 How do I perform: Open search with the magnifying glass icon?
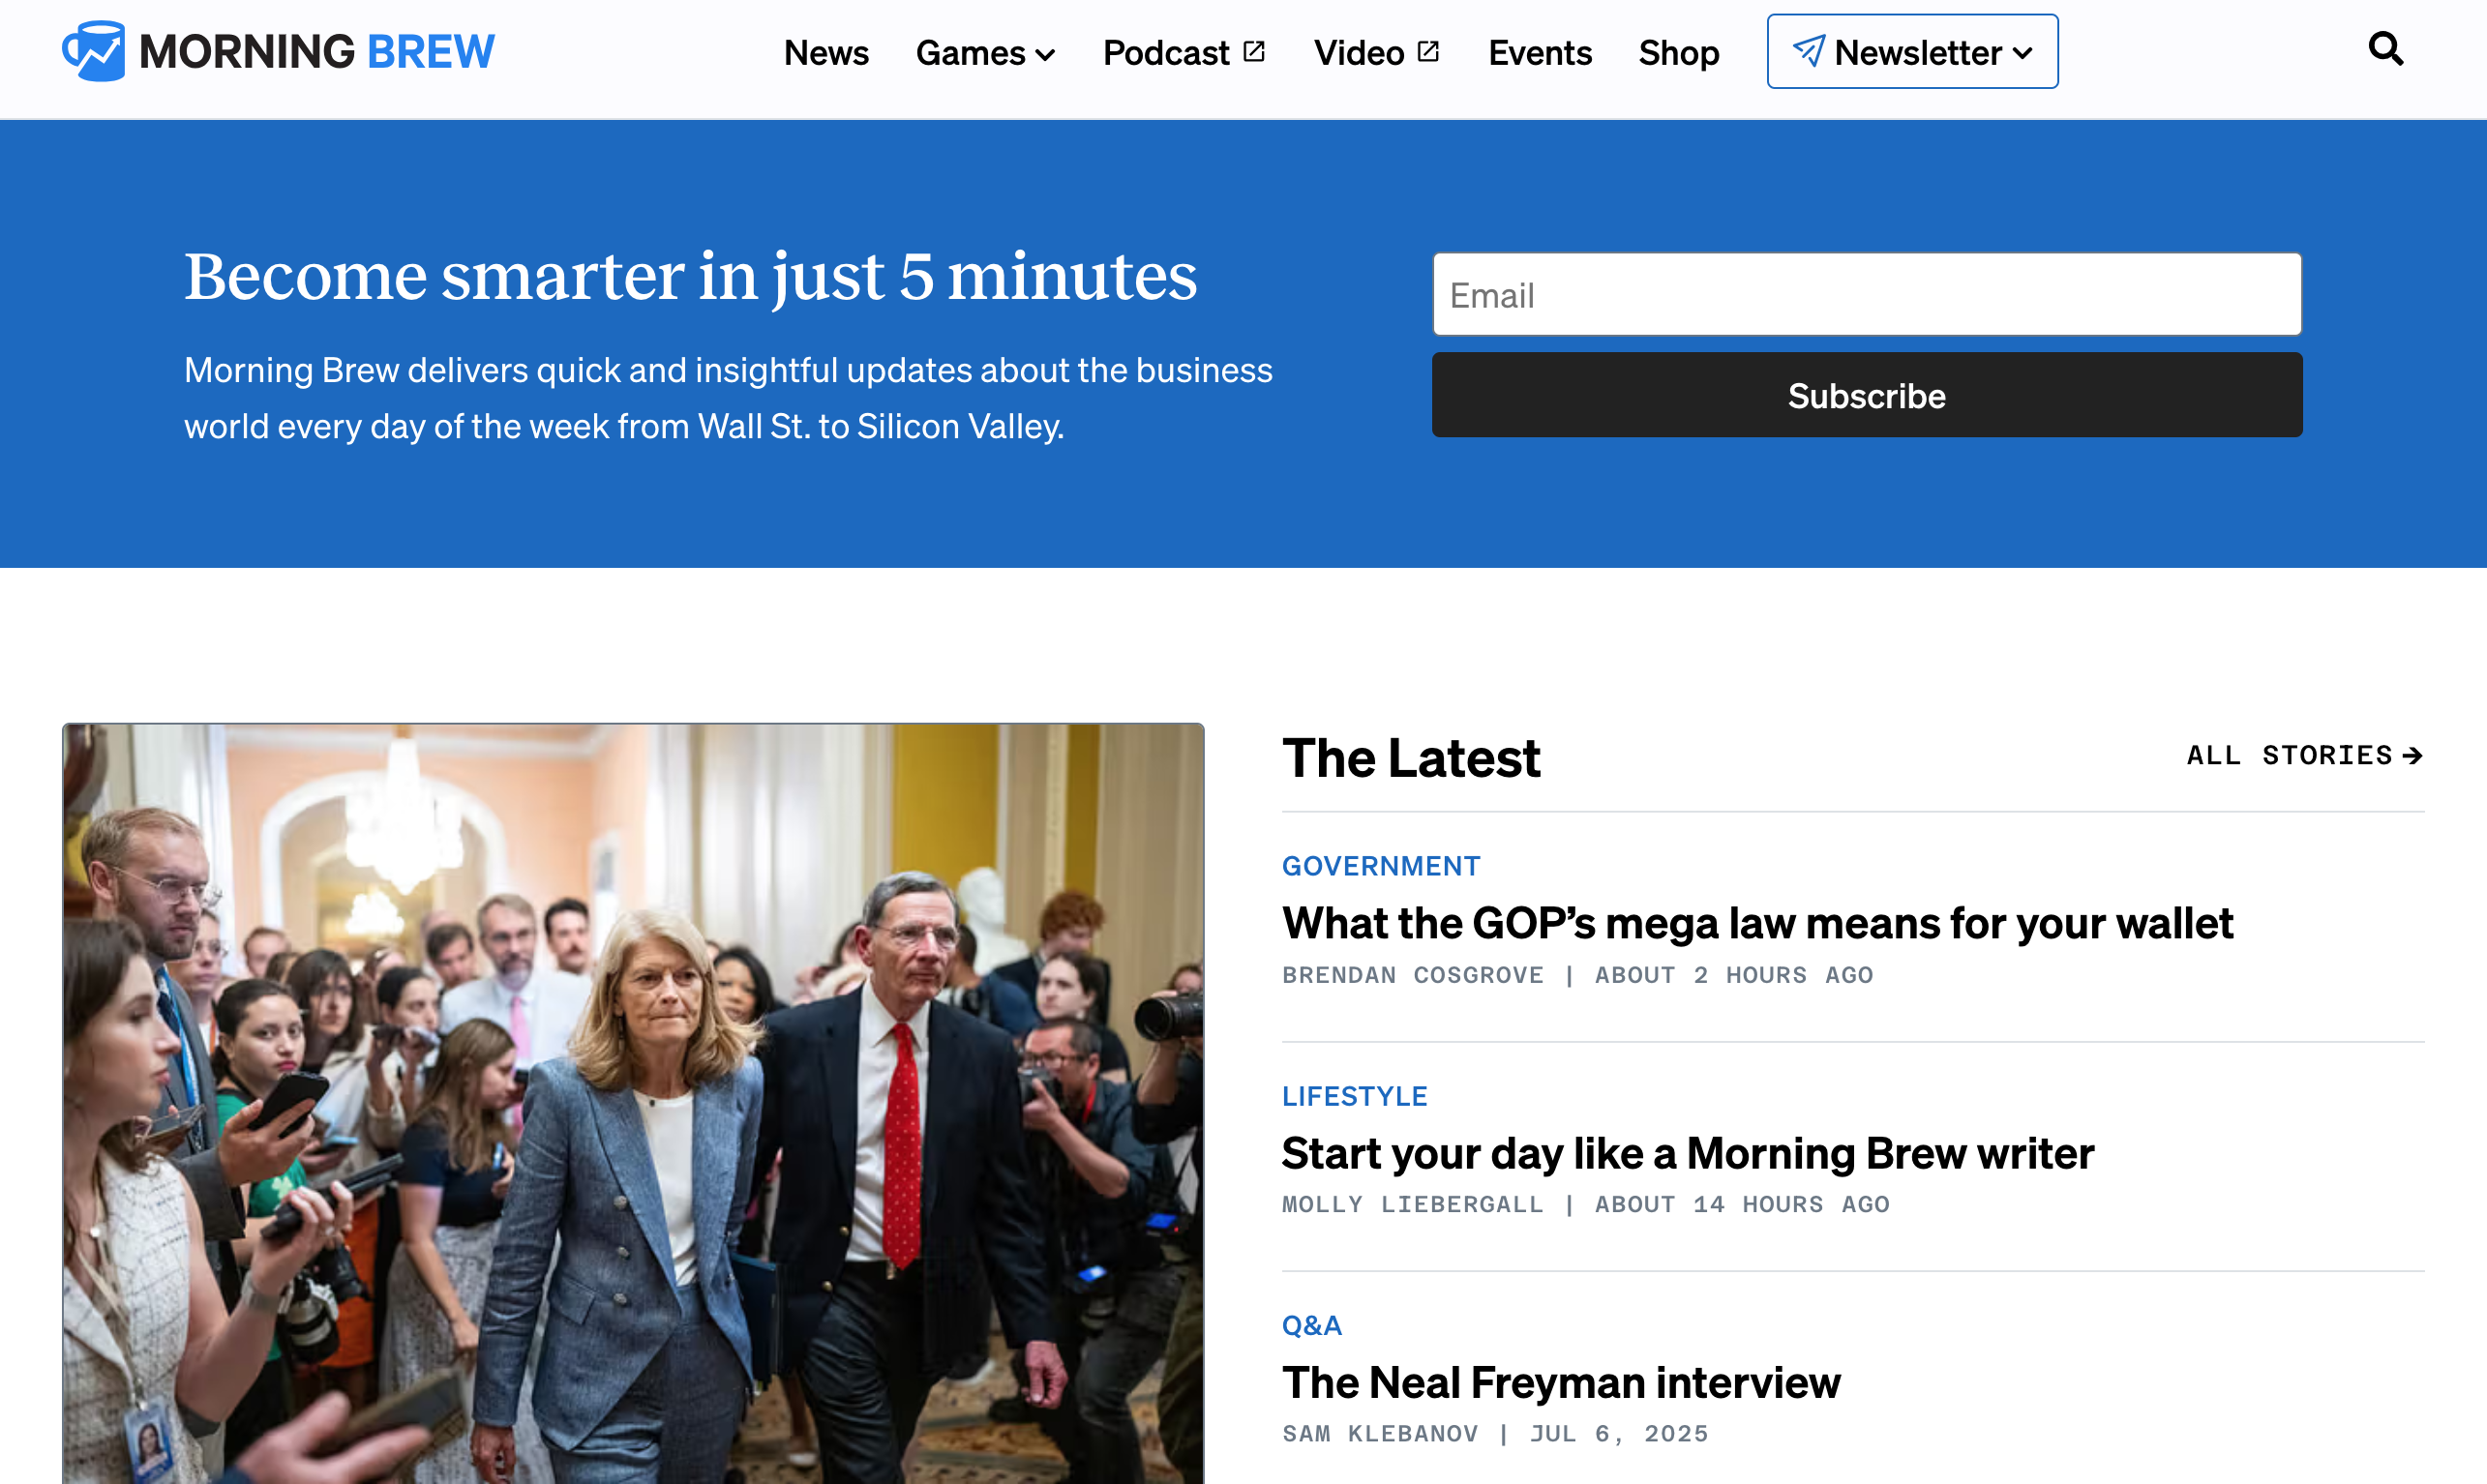(x=2385, y=48)
